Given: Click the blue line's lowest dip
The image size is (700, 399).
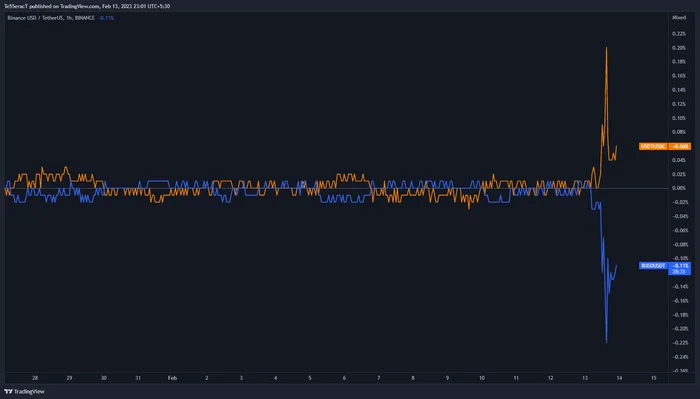Looking at the screenshot, I should (x=606, y=342).
